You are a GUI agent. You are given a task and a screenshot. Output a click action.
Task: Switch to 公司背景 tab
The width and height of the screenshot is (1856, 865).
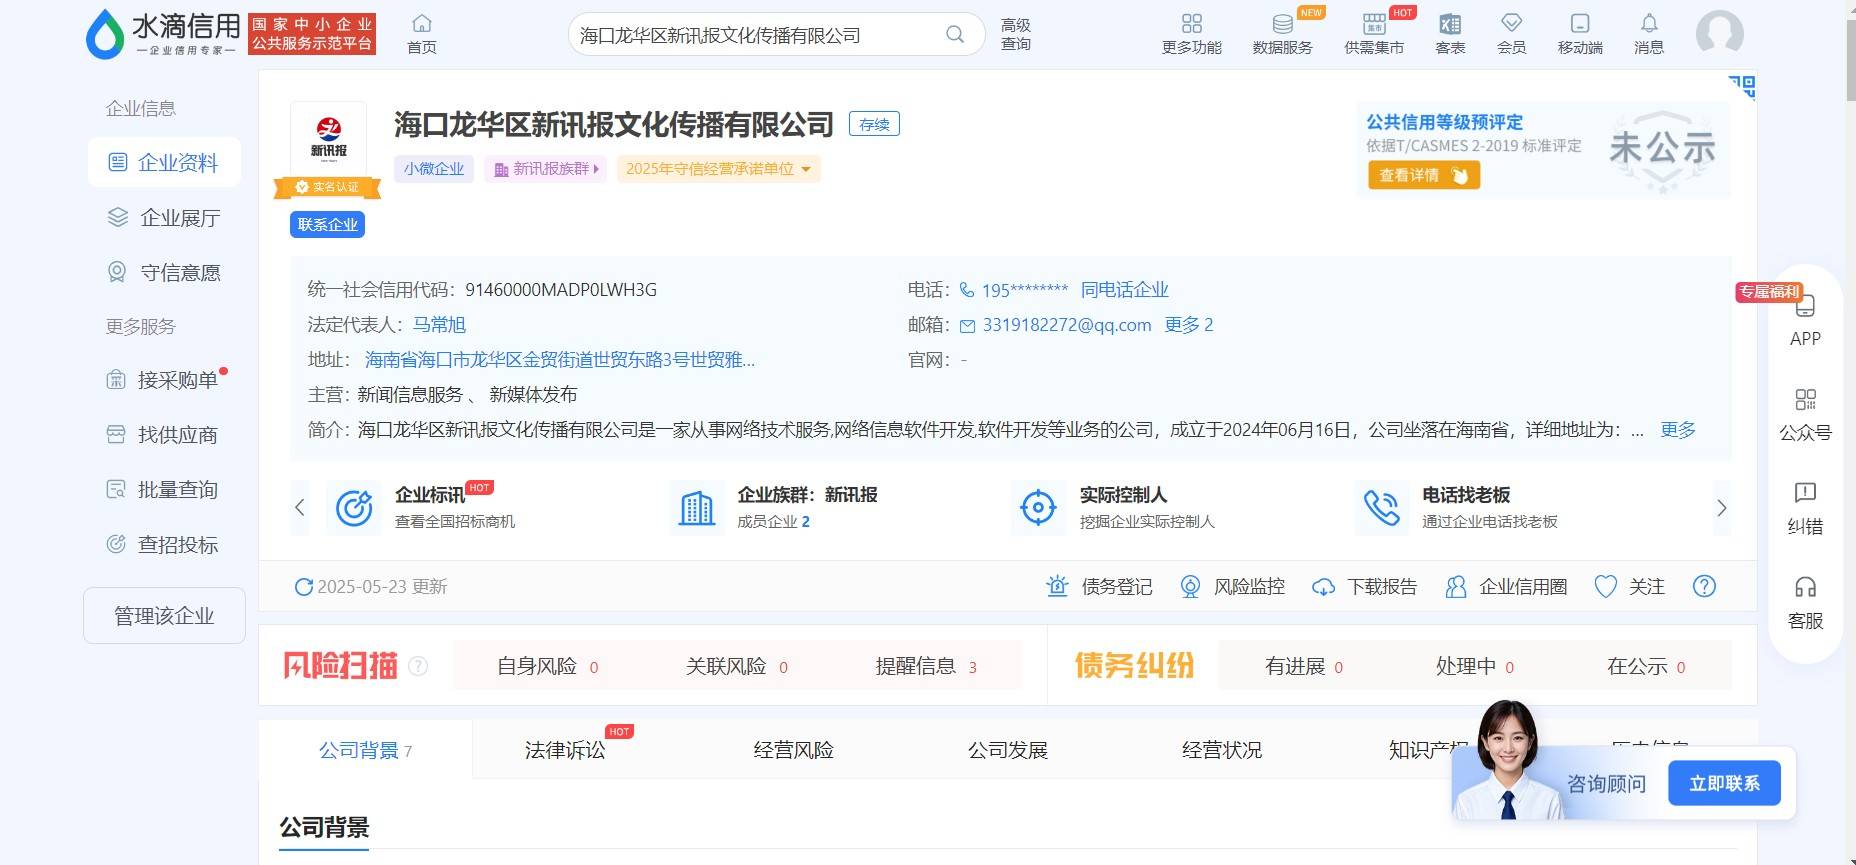click(x=365, y=750)
